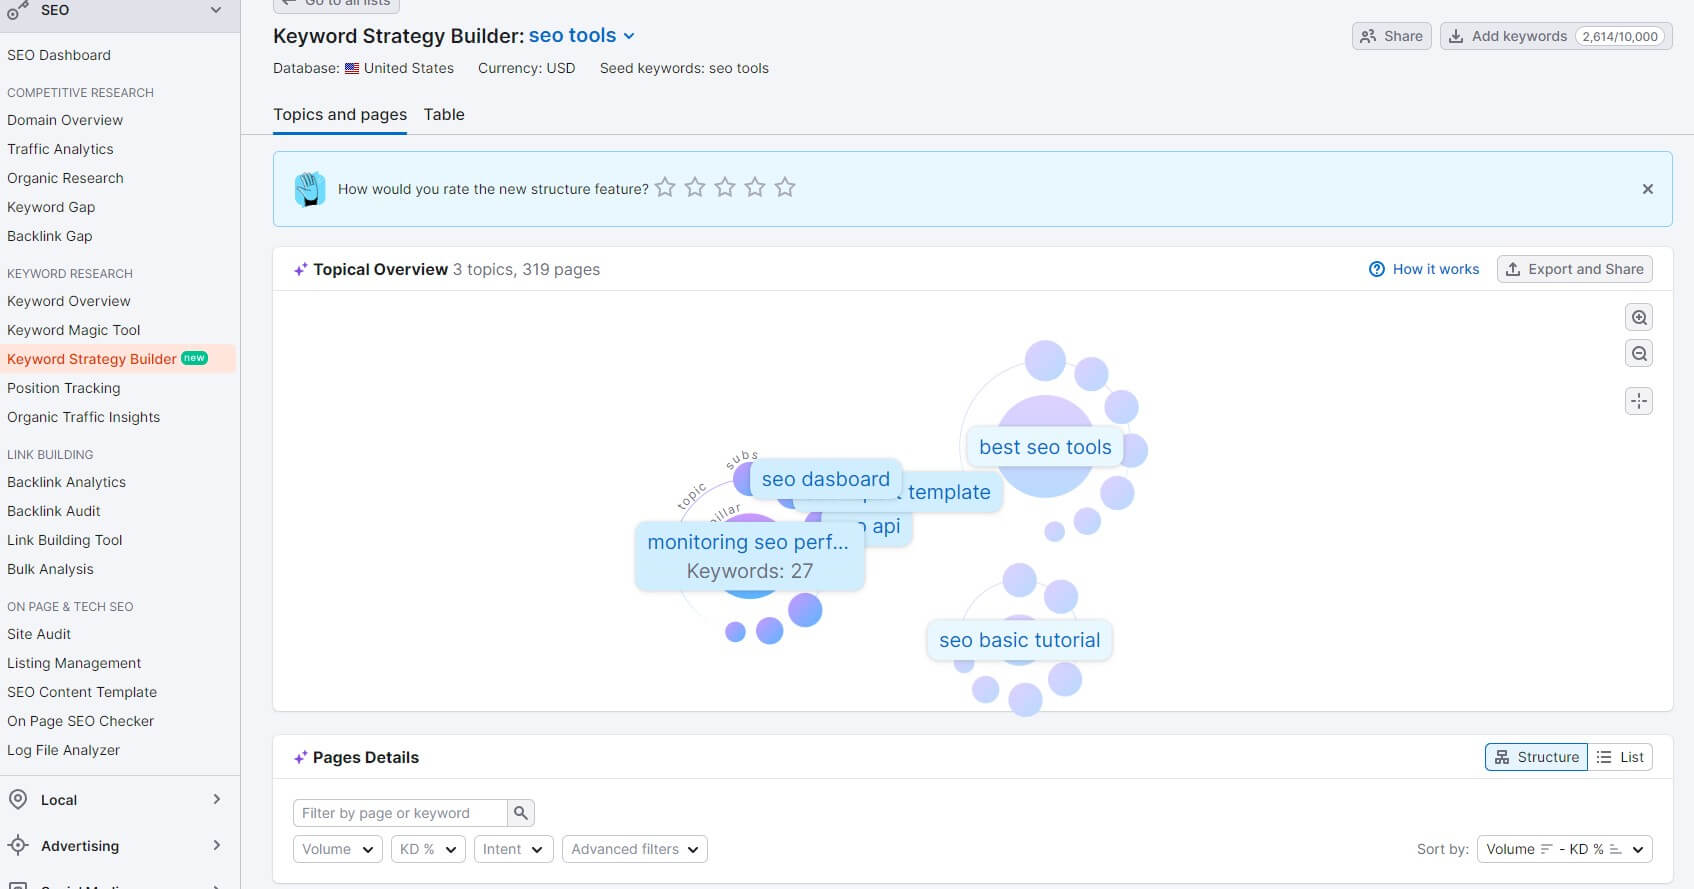Click the hand mascot icon in banner

tap(310, 189)
